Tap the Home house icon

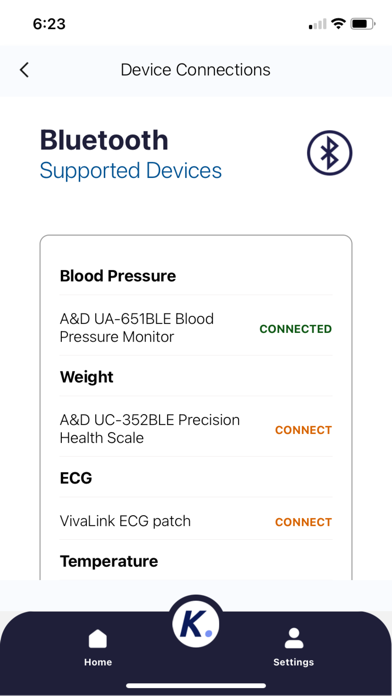pos(98,639)
